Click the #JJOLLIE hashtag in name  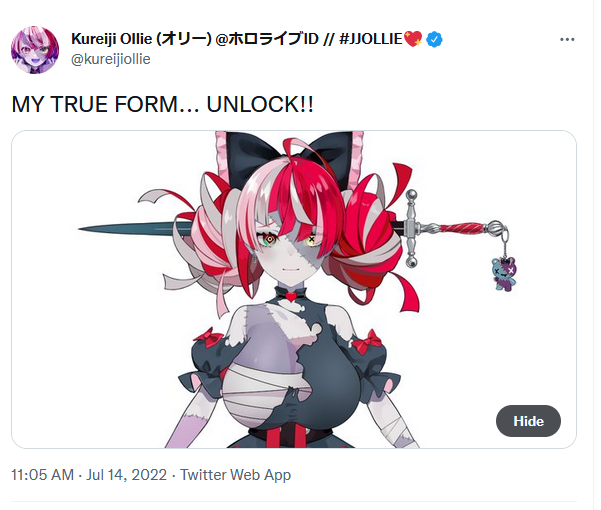click(371, 39)
